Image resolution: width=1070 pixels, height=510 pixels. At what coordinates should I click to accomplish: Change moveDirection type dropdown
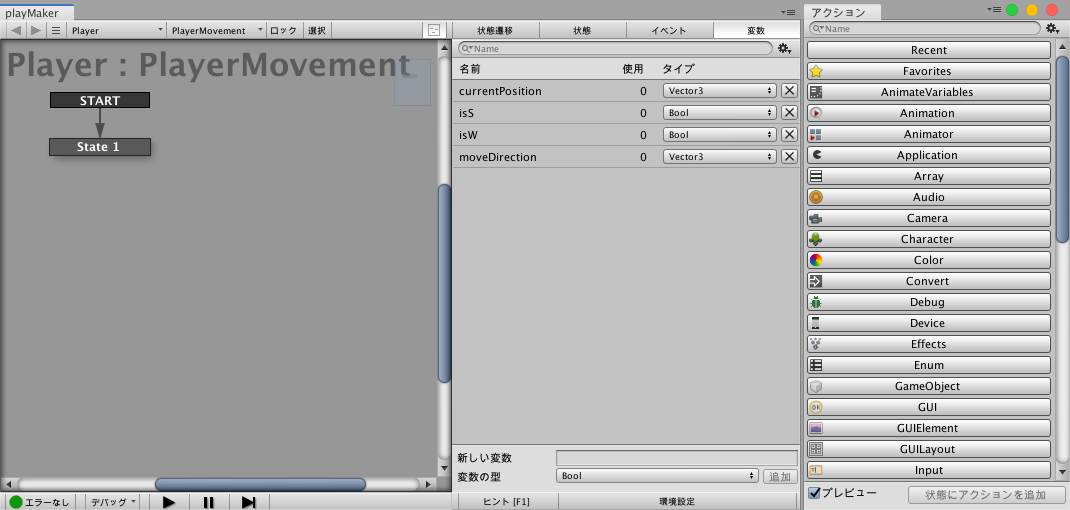[x=720, y=156]
